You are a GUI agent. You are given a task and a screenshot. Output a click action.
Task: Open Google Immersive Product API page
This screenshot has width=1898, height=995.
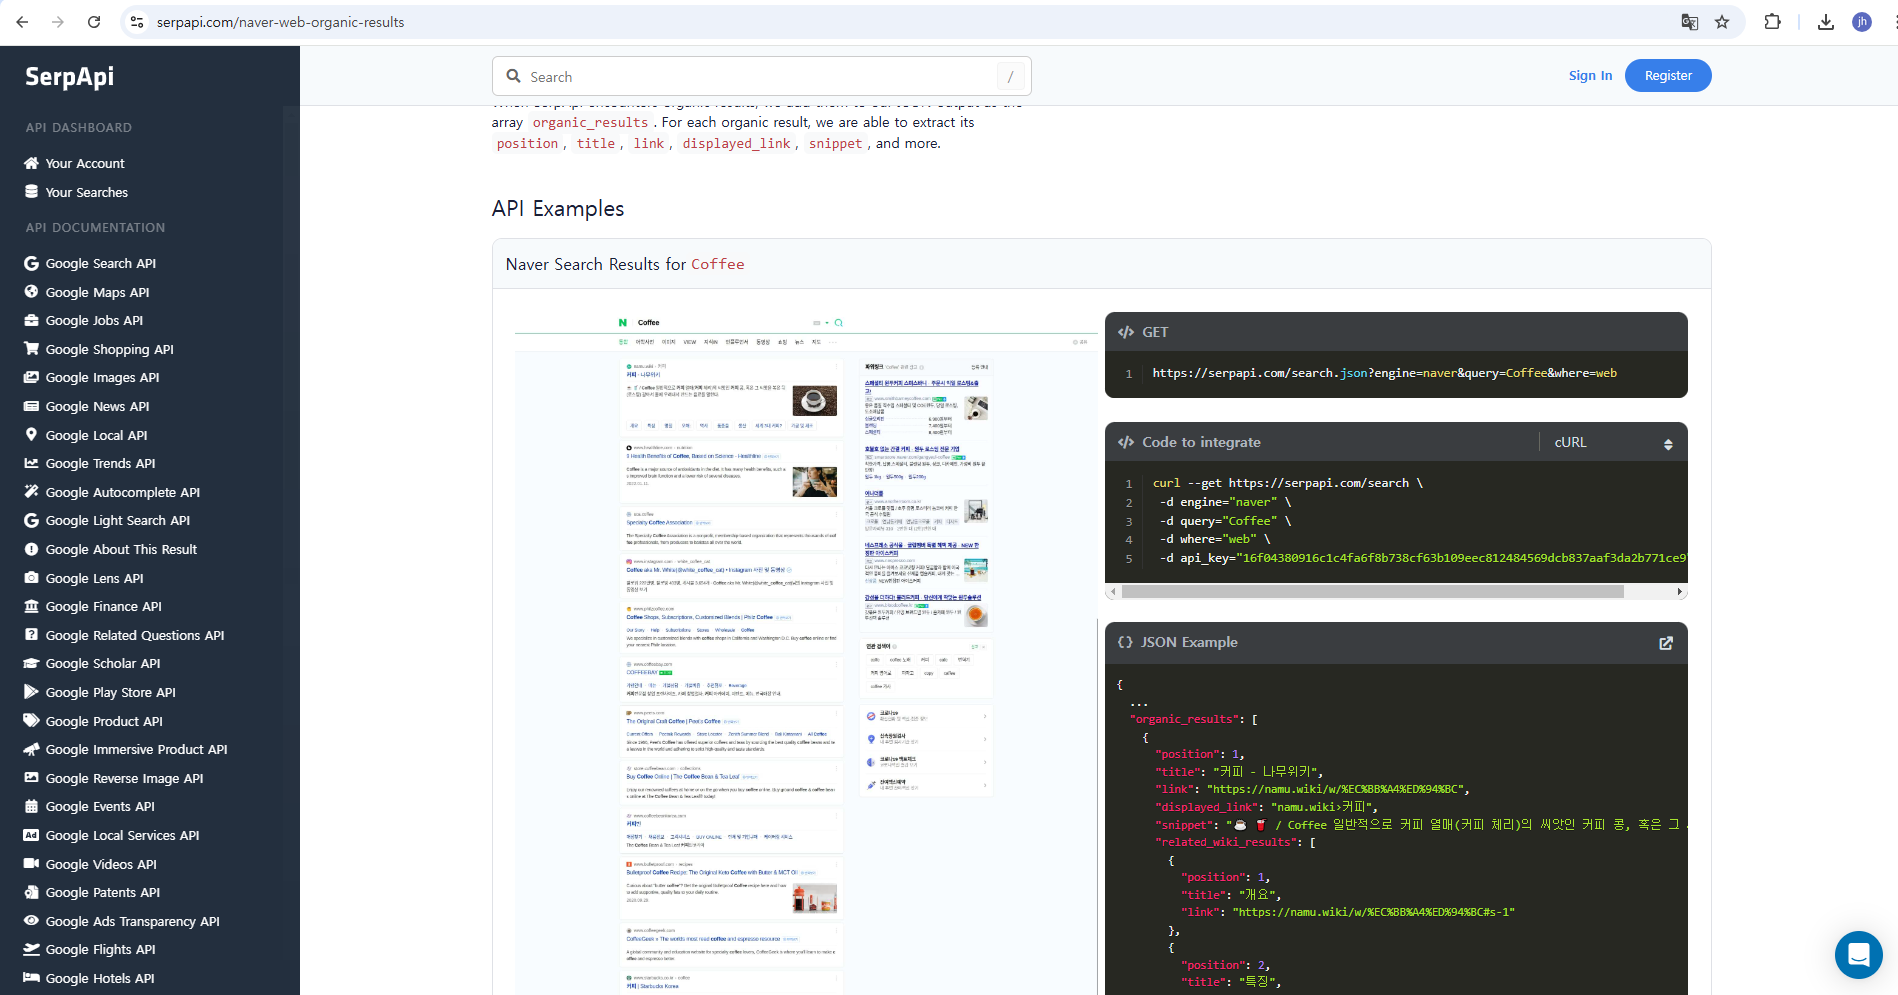click(137, 749)
